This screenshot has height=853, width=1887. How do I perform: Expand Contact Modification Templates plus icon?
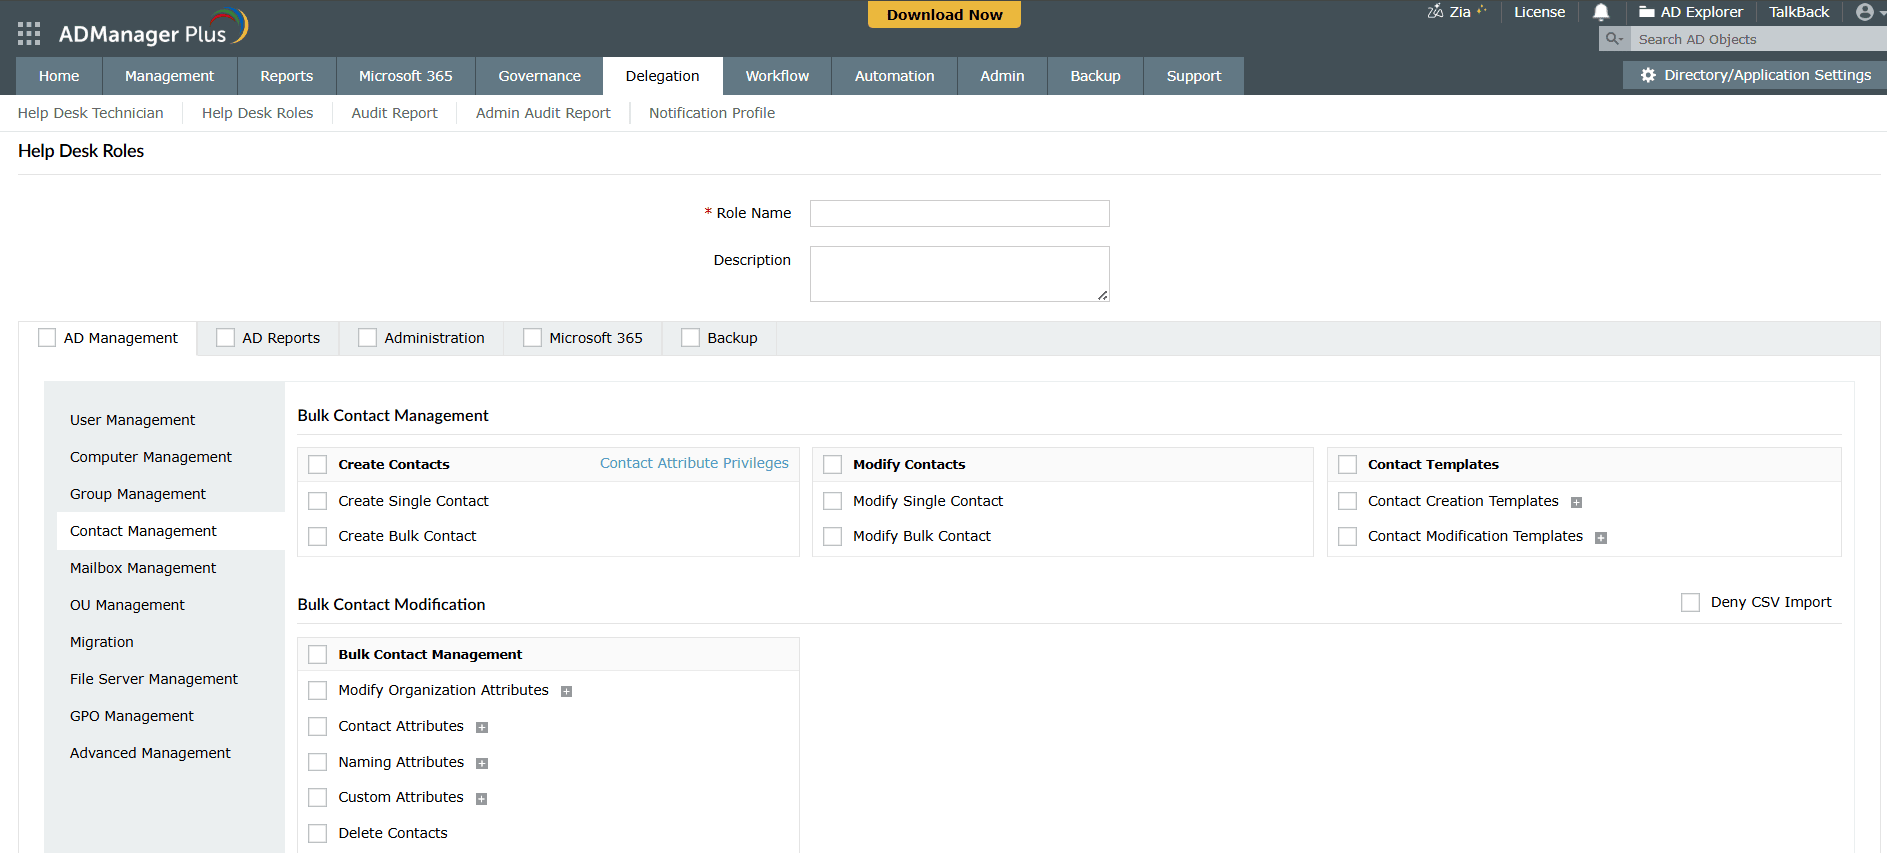coord(1600,538)
